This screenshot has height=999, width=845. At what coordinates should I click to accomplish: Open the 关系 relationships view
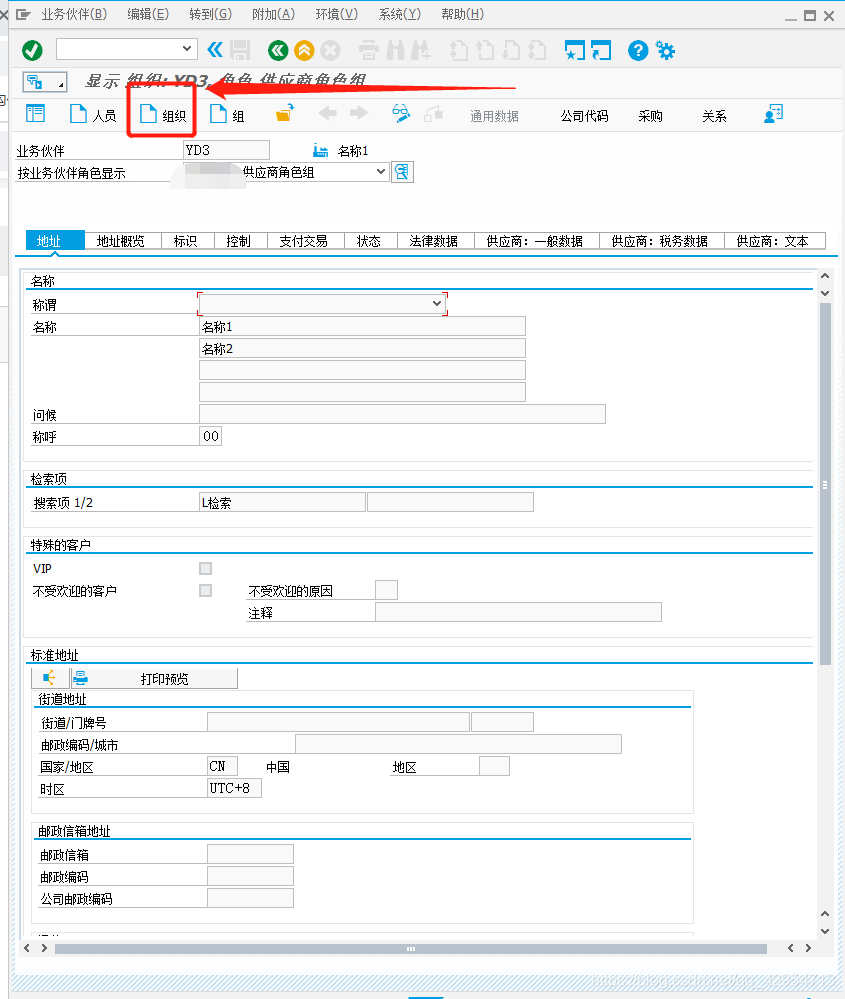coord(713,115)
